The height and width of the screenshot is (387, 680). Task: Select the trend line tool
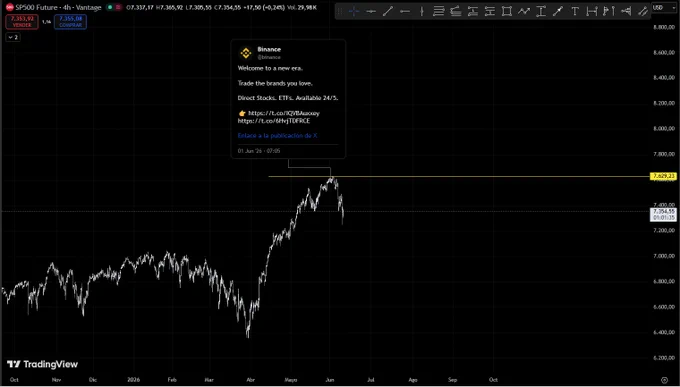point(388,12)
